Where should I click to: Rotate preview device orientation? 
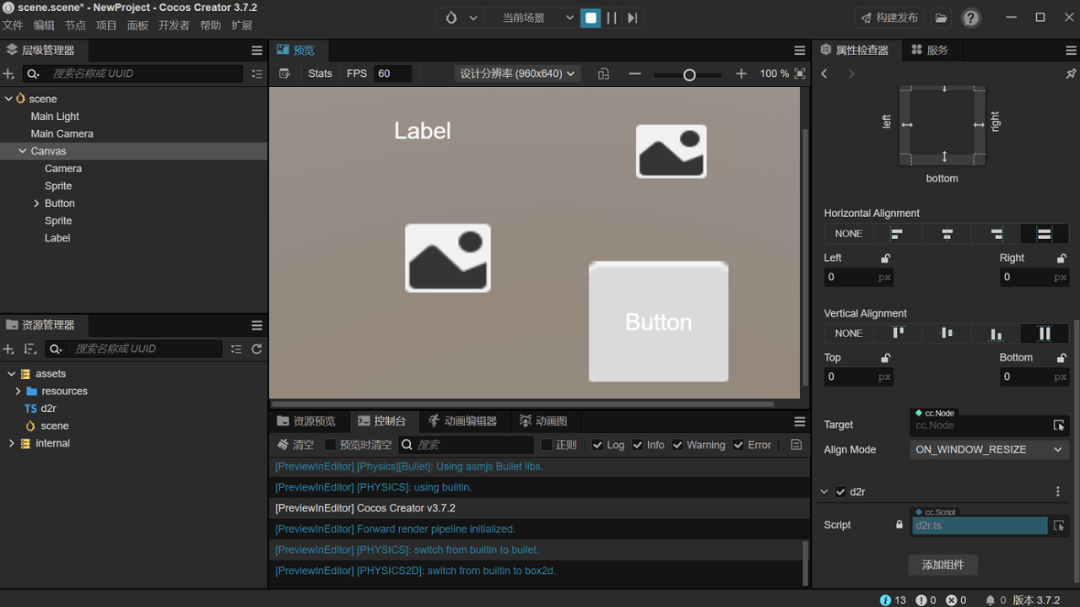(603, 74)
